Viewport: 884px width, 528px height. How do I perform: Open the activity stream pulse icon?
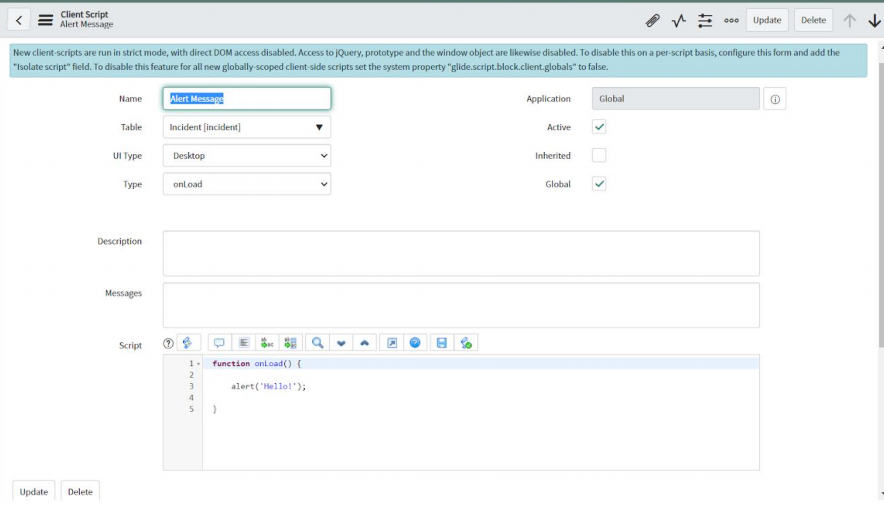pos(679,21)
